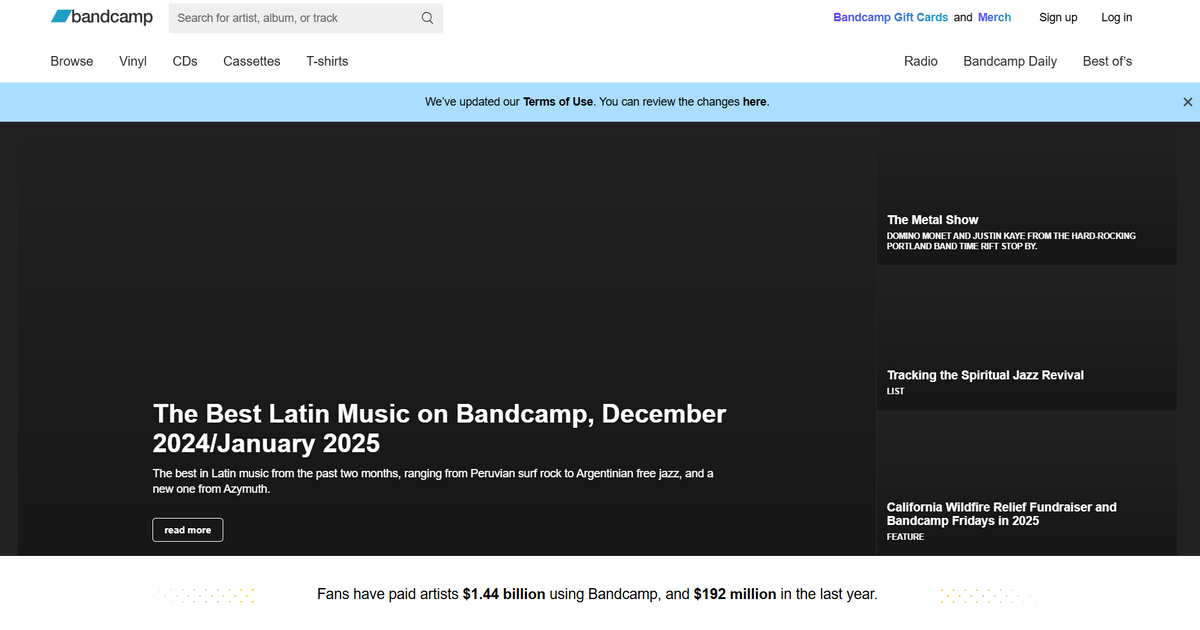Open the Vinyl section

click(x=133, y=61)
